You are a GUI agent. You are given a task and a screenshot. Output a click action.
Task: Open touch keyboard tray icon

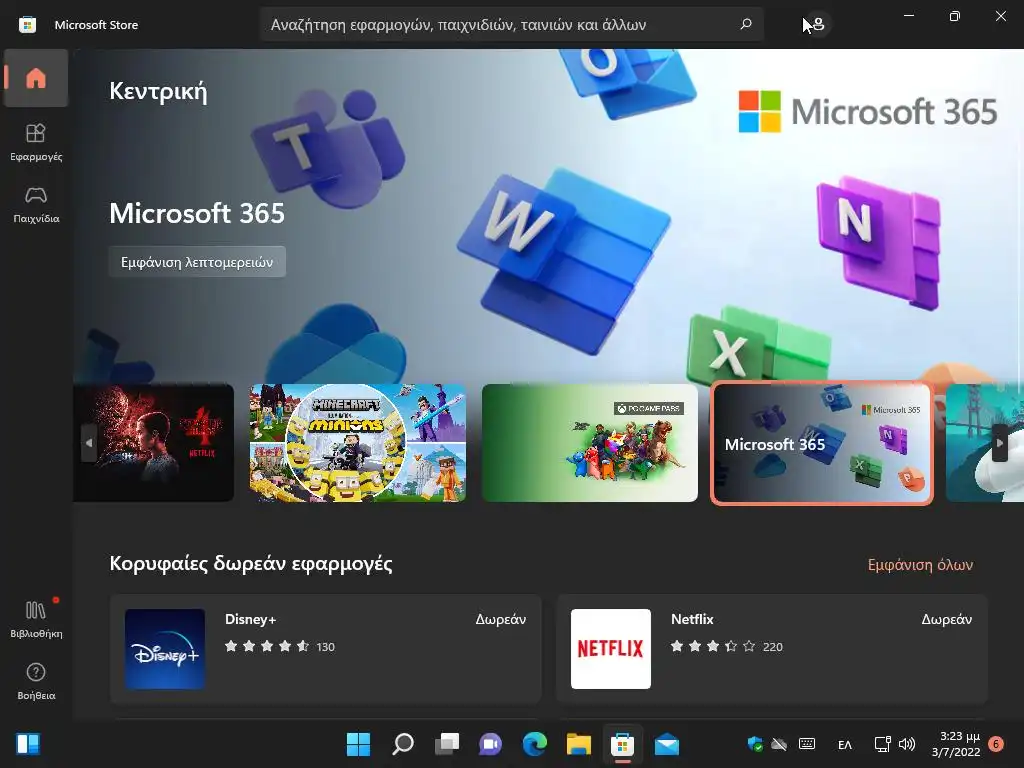807,744
